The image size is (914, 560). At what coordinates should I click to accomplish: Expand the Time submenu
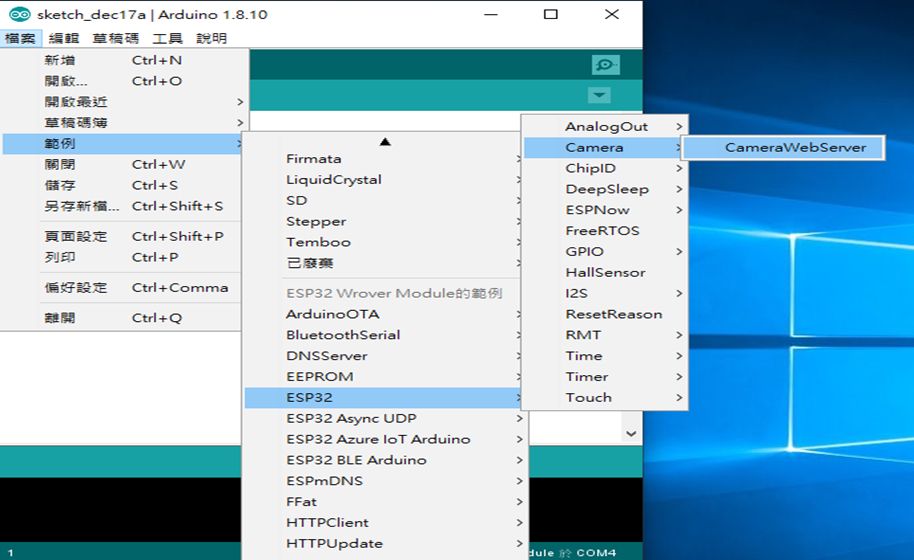click(x=604, y=357)
